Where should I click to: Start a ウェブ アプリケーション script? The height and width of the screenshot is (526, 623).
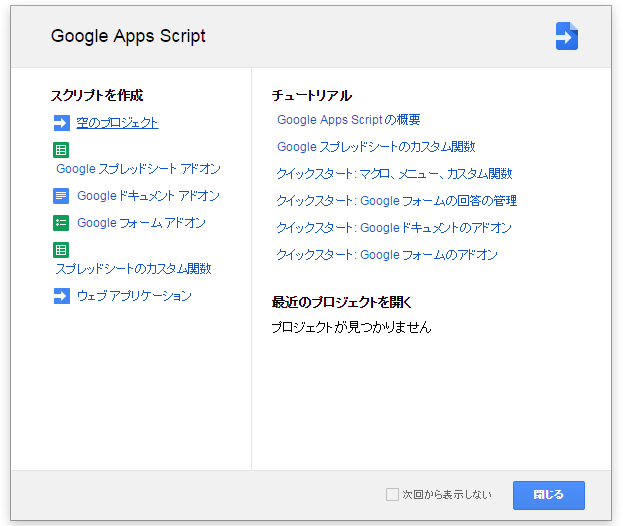[134, 296]
